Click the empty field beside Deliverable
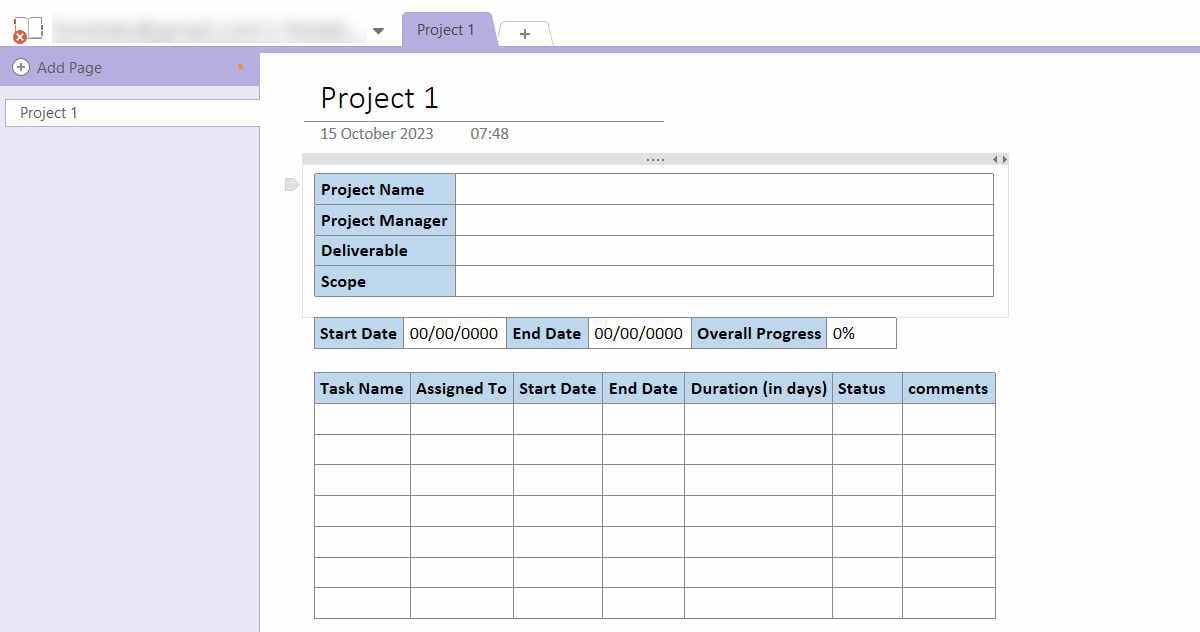1200x632 pixels. (x=724, y=251)
